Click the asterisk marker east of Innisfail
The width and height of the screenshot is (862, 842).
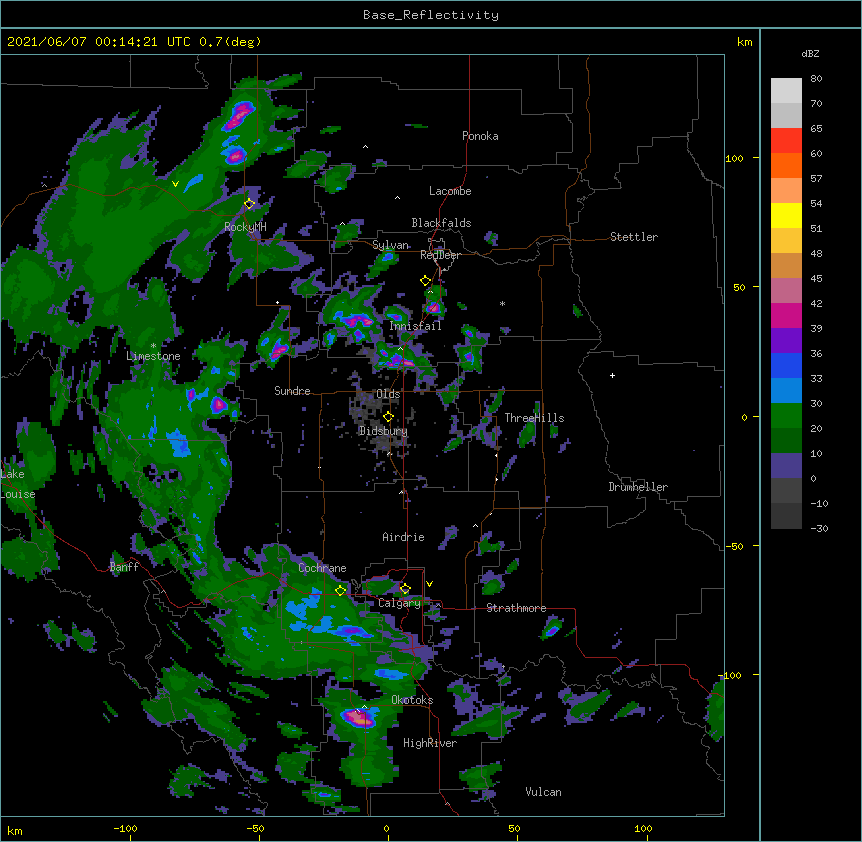(502, 303)
